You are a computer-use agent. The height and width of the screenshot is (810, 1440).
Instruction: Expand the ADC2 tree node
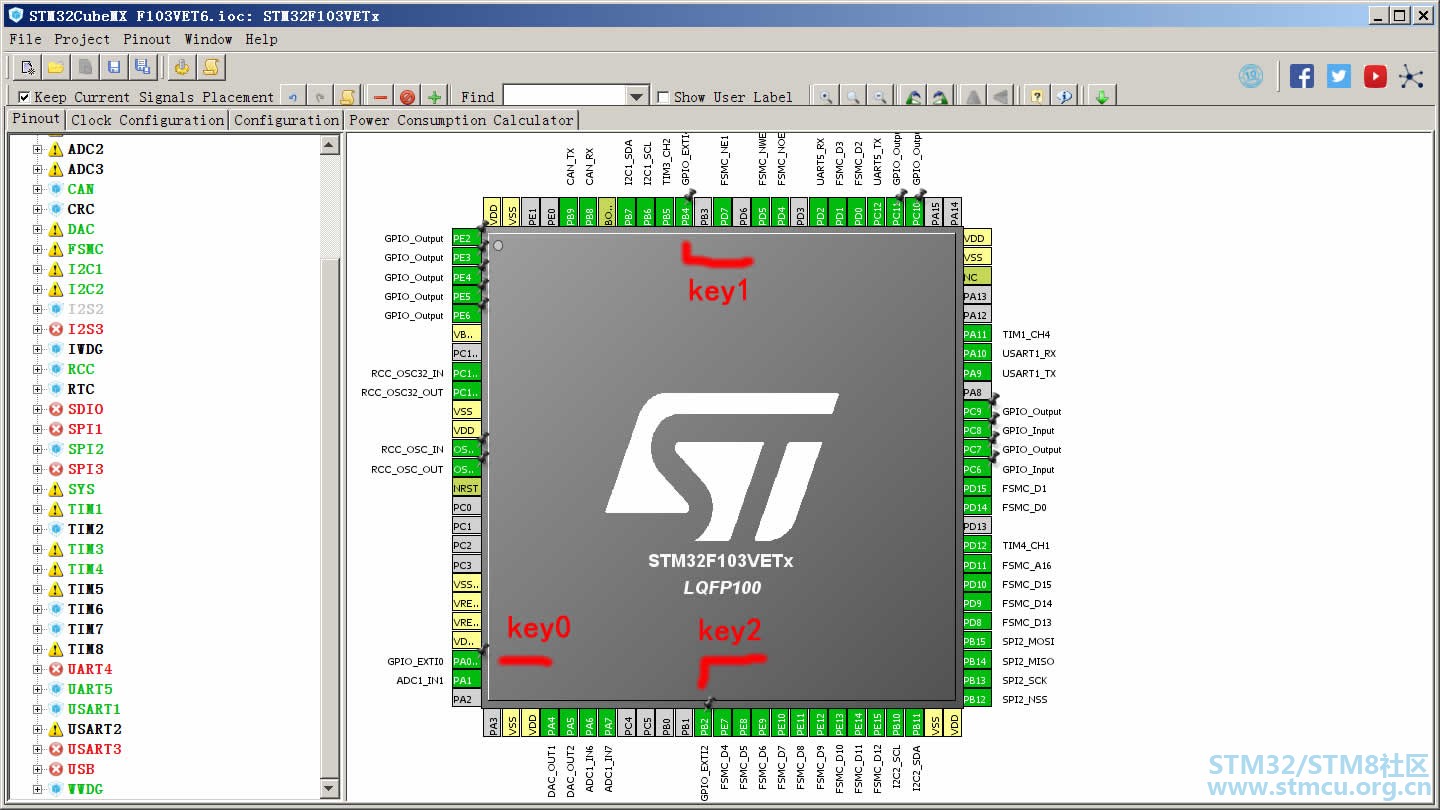tap(38, 149)
